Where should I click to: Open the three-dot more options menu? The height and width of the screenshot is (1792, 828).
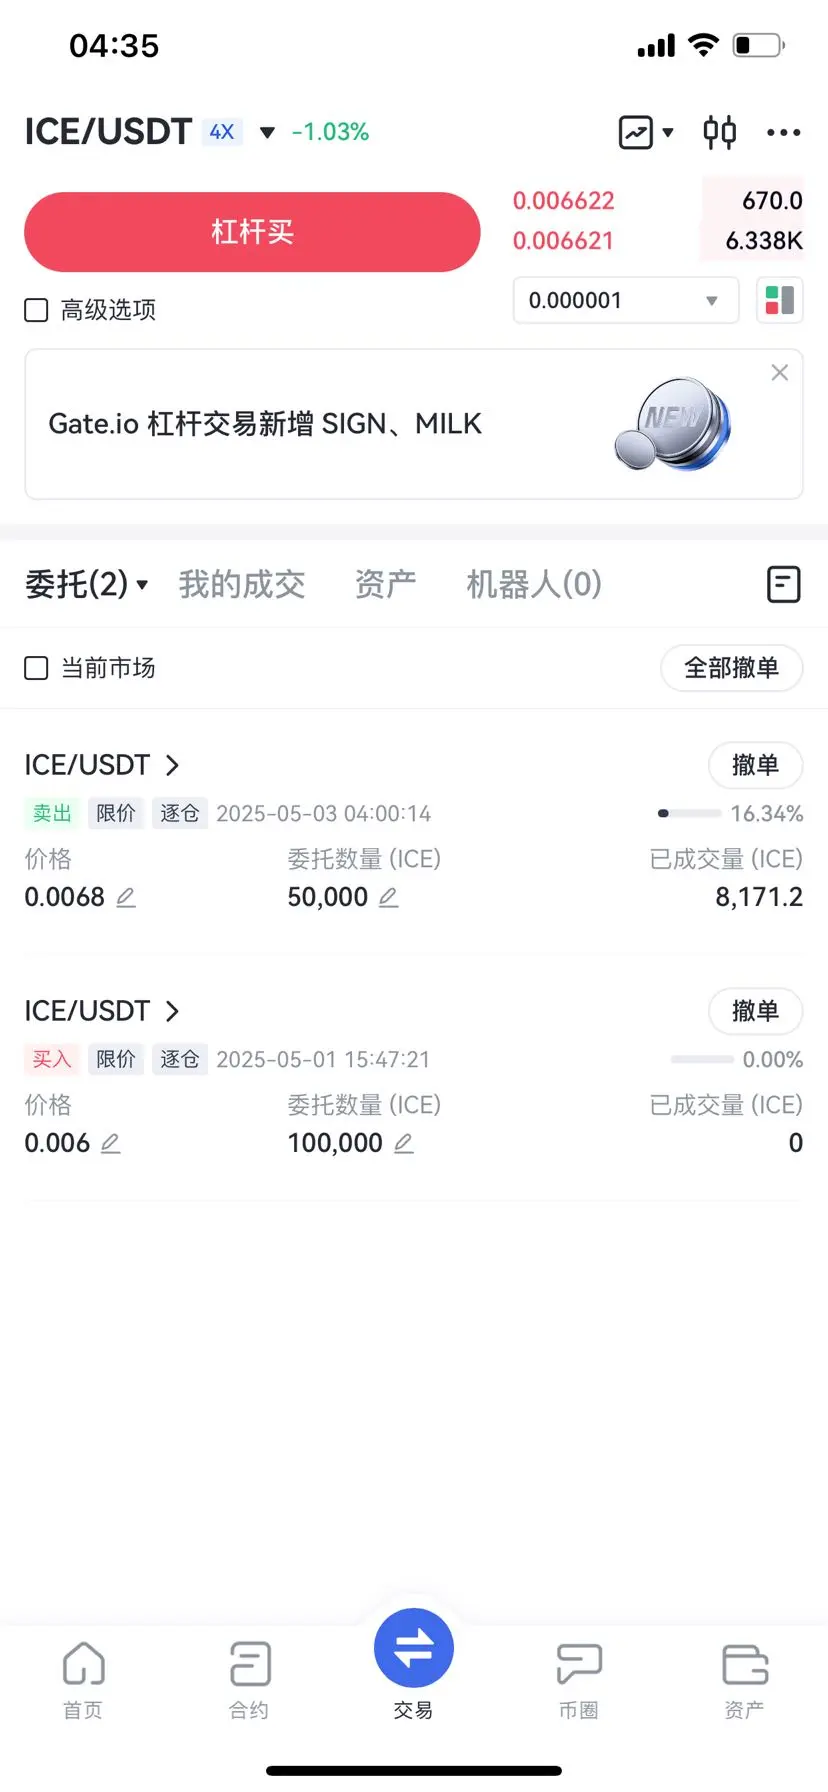[x=783, y=132]
